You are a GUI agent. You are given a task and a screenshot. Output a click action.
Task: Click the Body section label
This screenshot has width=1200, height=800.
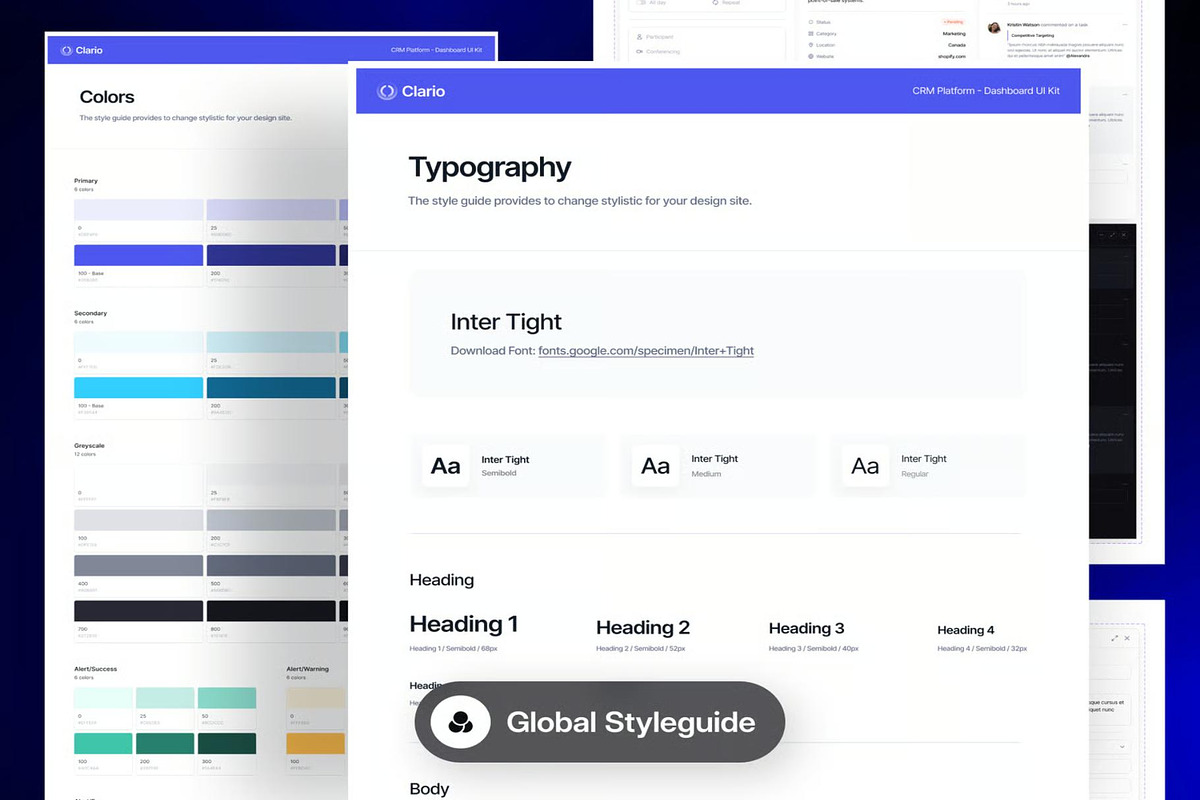[x=429, y=789]
